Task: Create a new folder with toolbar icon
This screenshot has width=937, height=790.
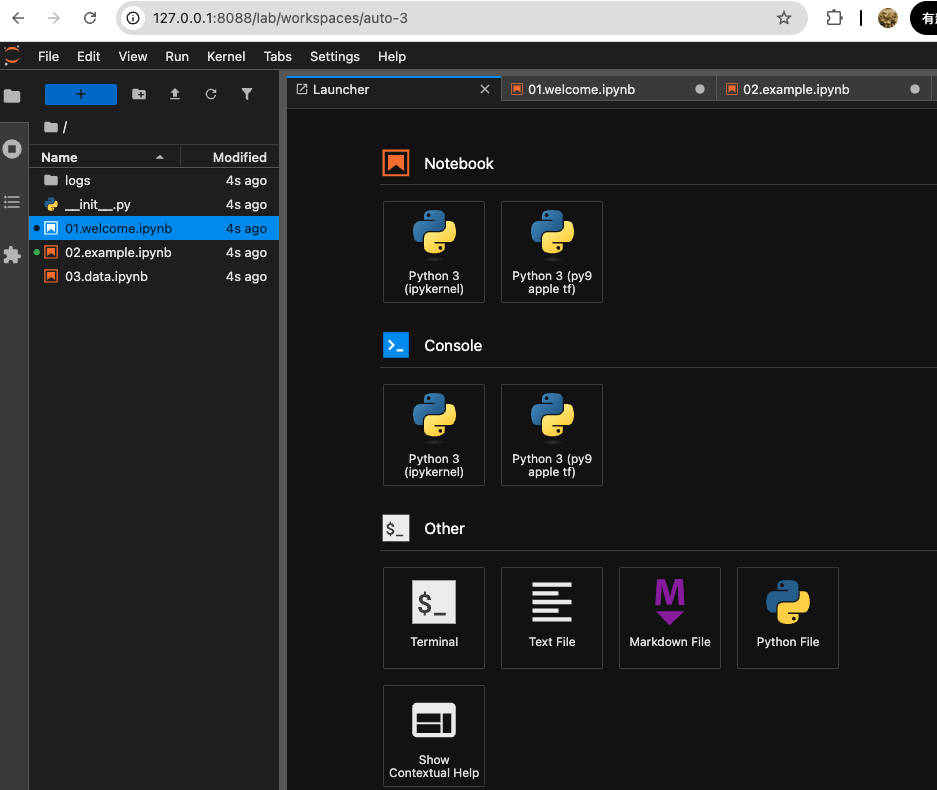Action: (139, 94)
